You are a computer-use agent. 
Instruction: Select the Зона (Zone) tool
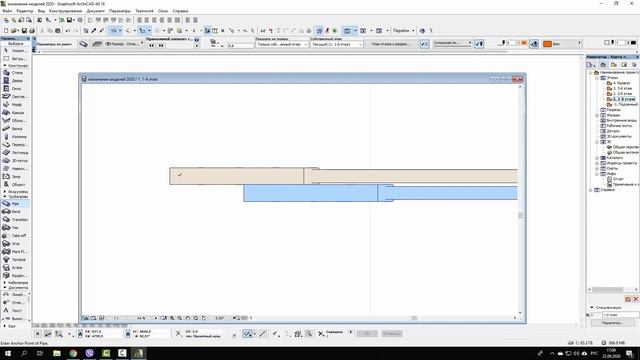[14, 177]
